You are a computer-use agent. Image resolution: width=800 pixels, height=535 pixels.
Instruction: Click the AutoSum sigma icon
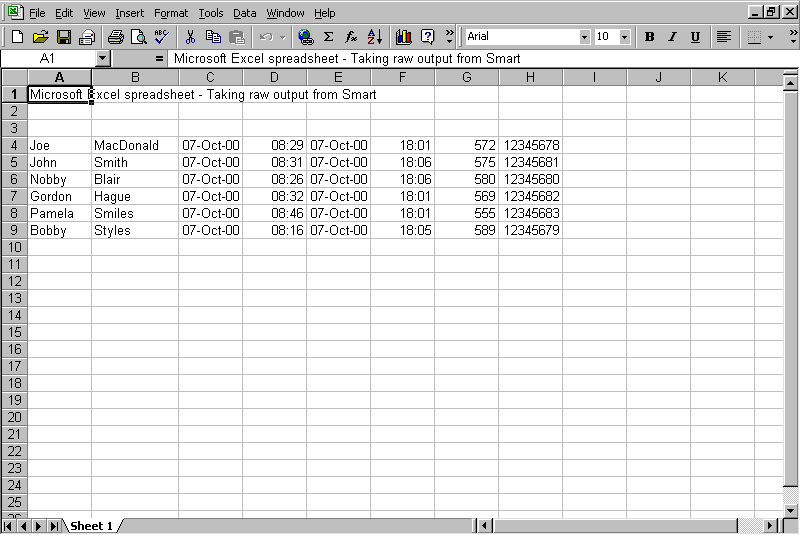point(329,37)
